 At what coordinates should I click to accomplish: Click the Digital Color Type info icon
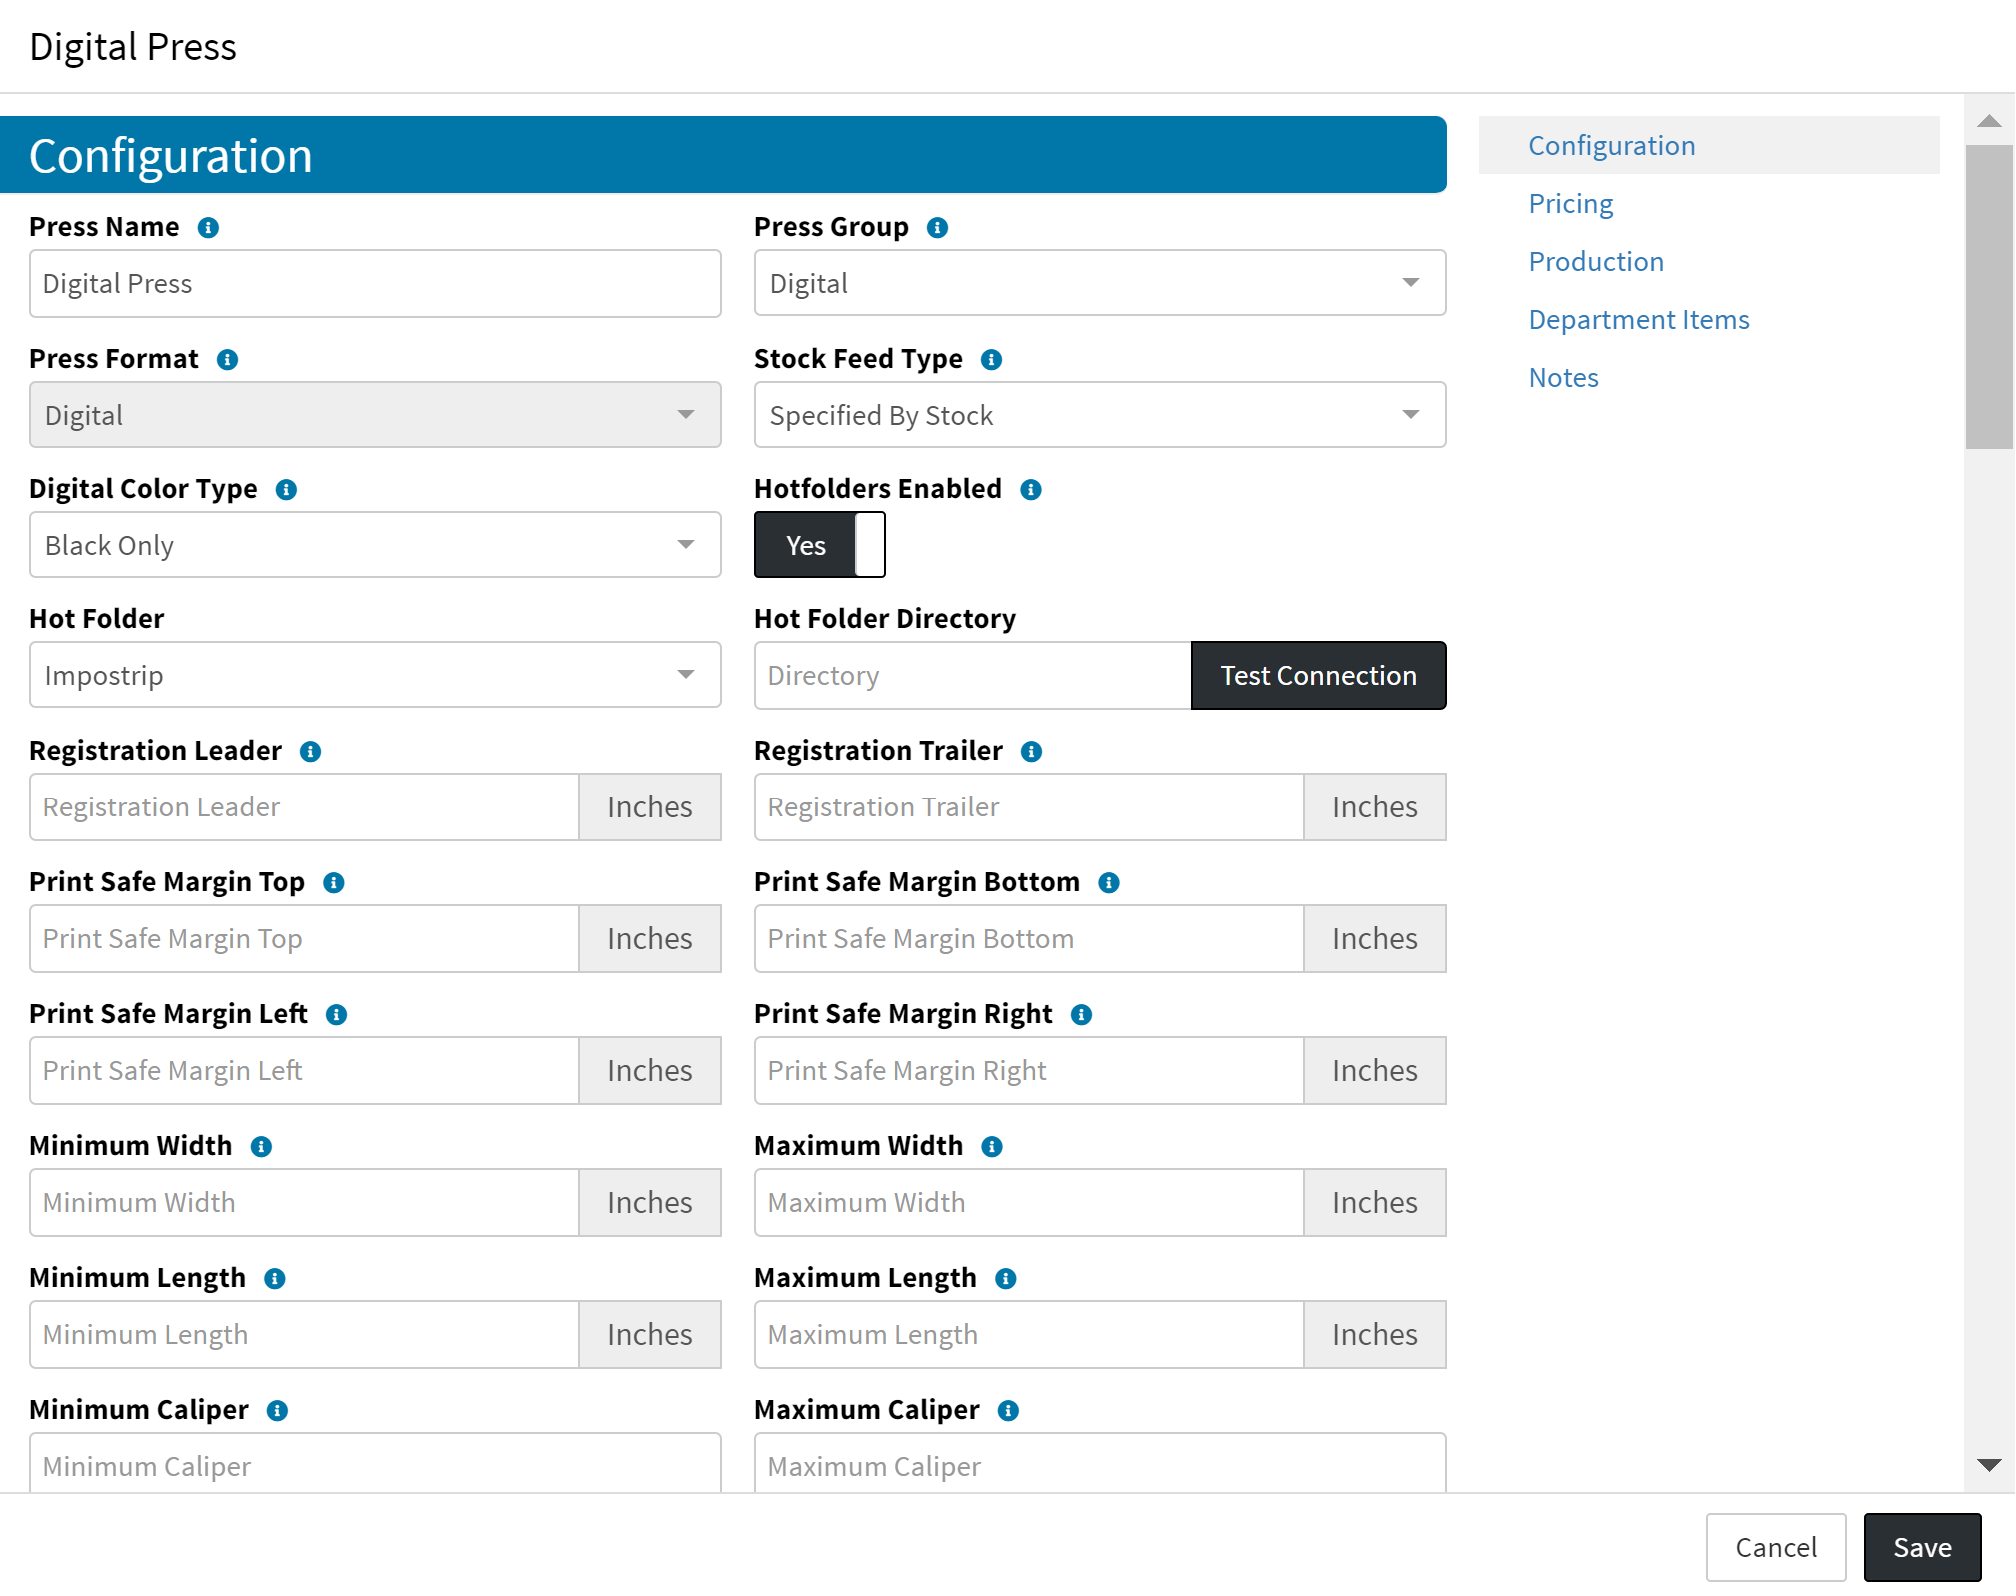coord(286,490)
